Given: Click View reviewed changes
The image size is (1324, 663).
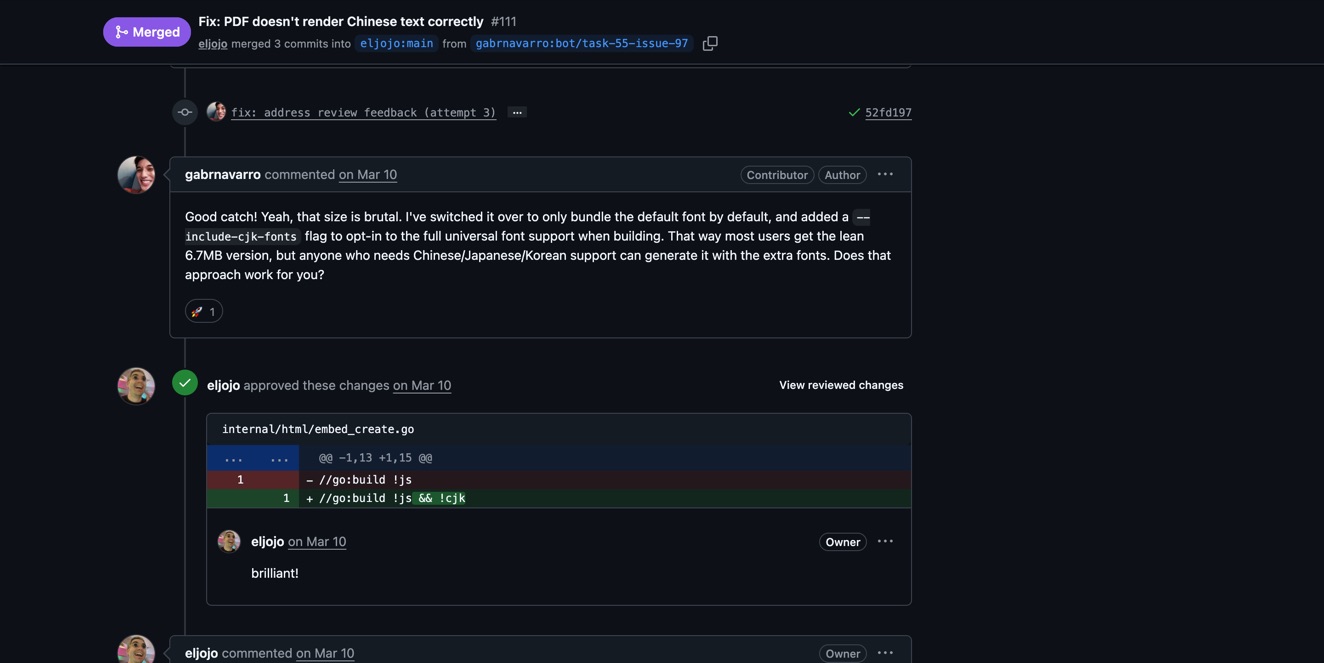Looking at the screenshot, I should tap(841, 385).
